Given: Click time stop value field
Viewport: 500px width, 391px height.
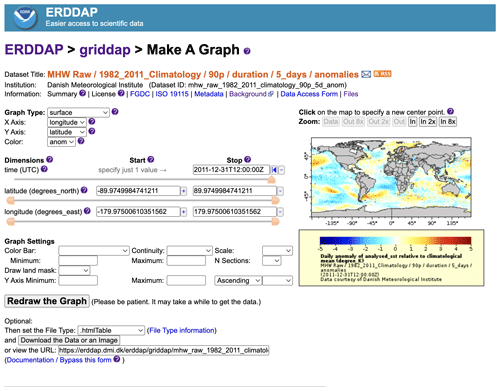Looking at the screenshot, I should (x=231, y=170).
